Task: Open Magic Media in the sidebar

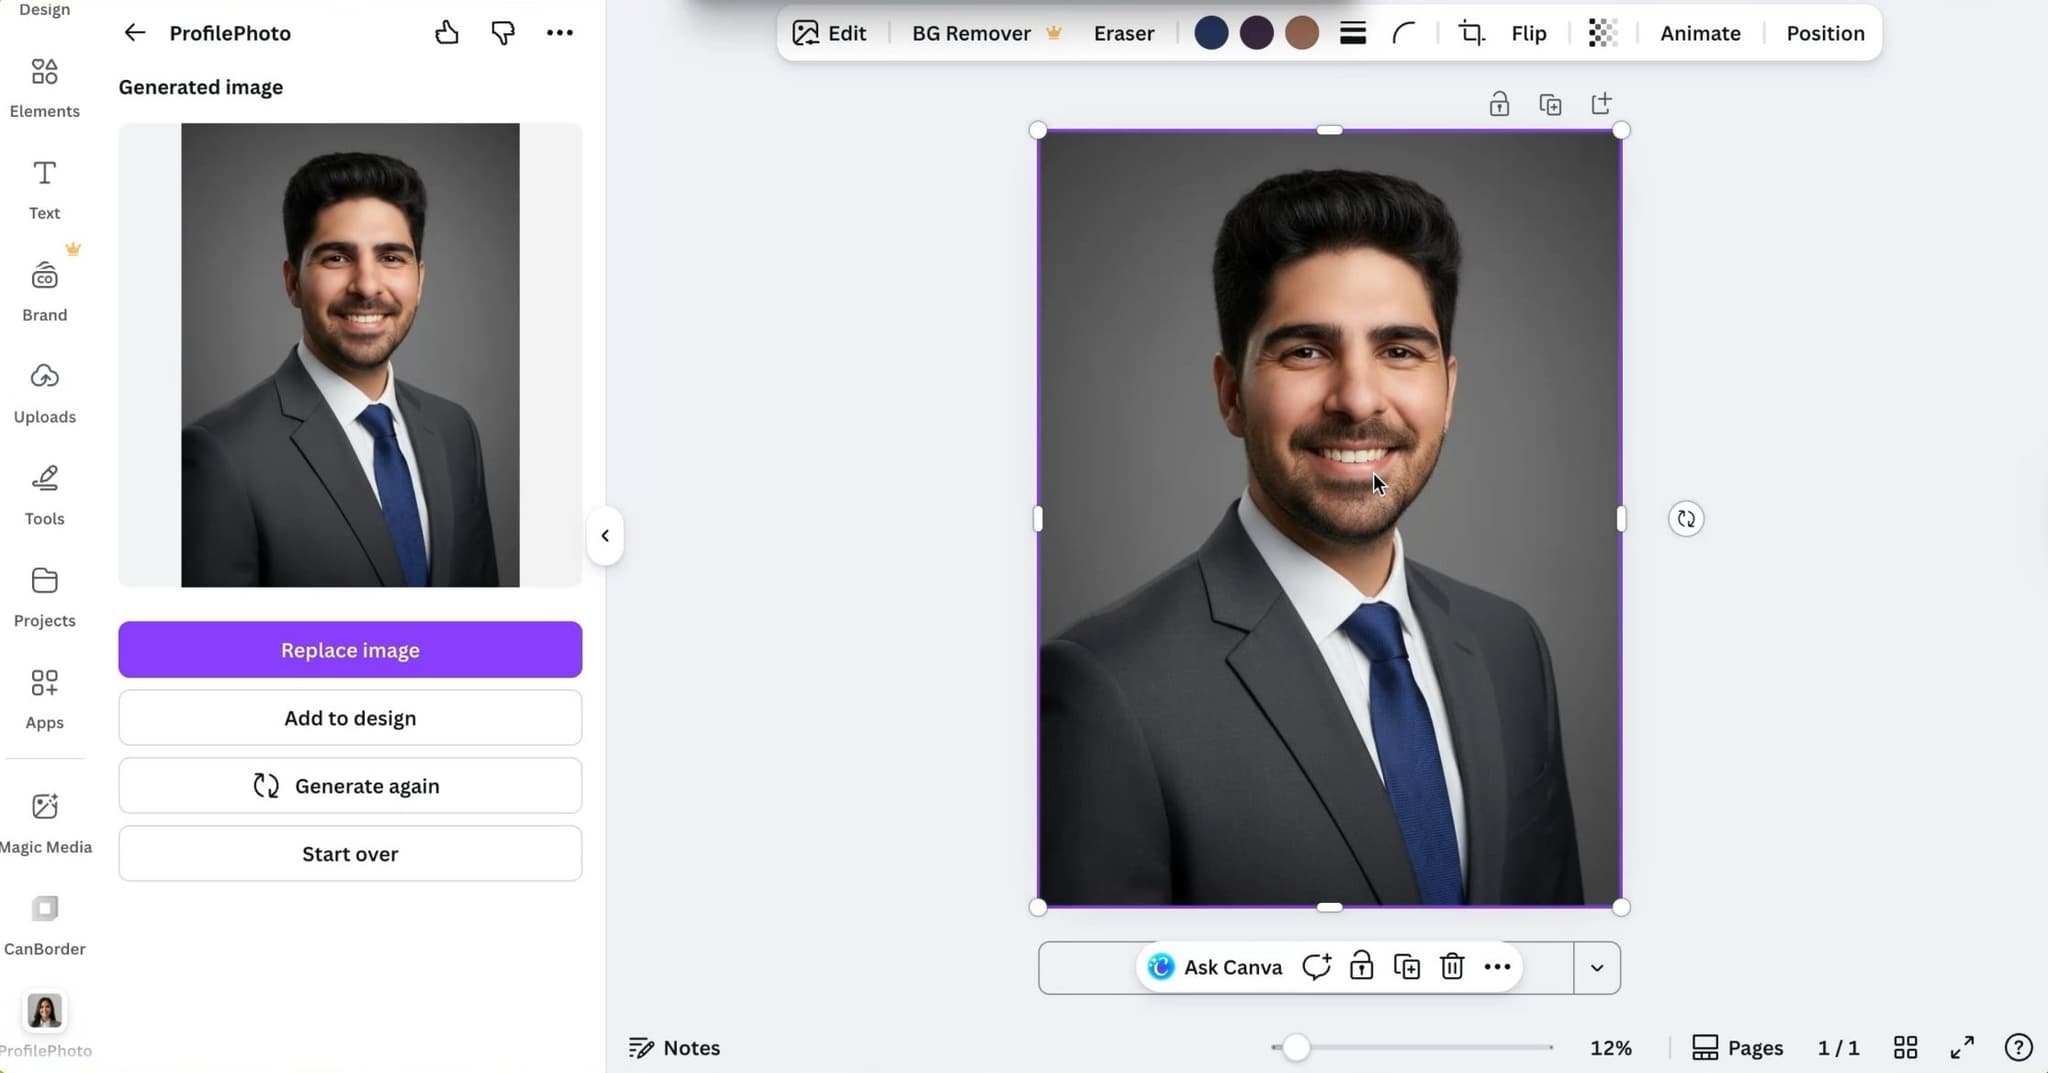Action: click(44, 818)
